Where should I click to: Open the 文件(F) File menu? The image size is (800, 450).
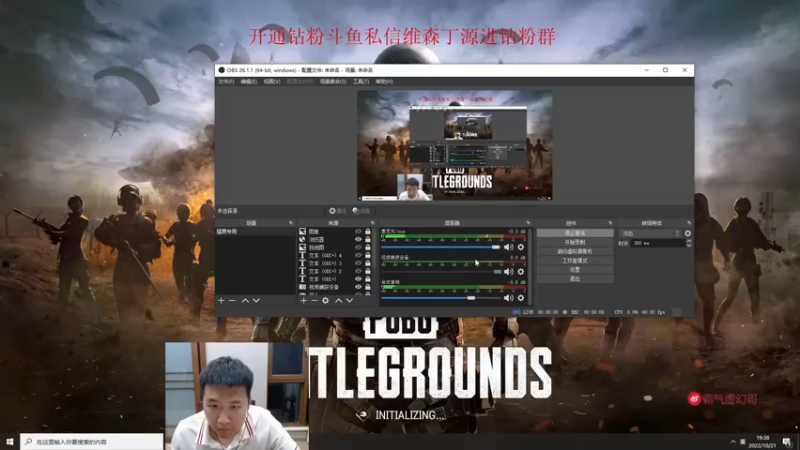click(x=226, y=82)
